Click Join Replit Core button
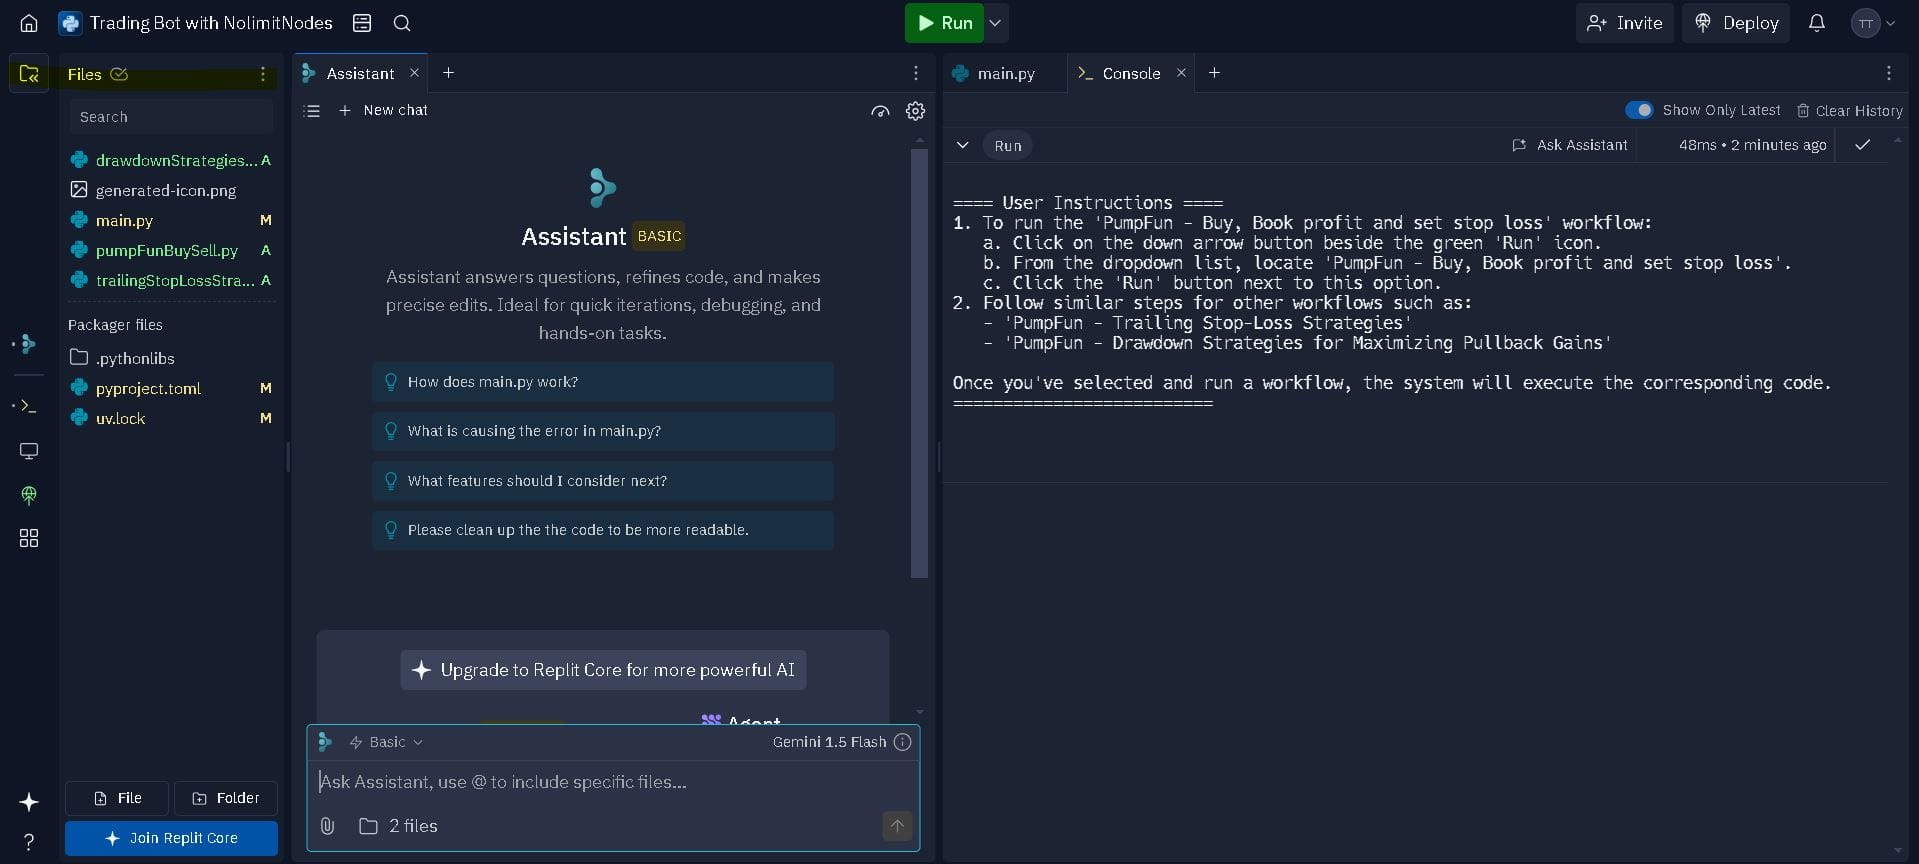 (x=171, y=838)
